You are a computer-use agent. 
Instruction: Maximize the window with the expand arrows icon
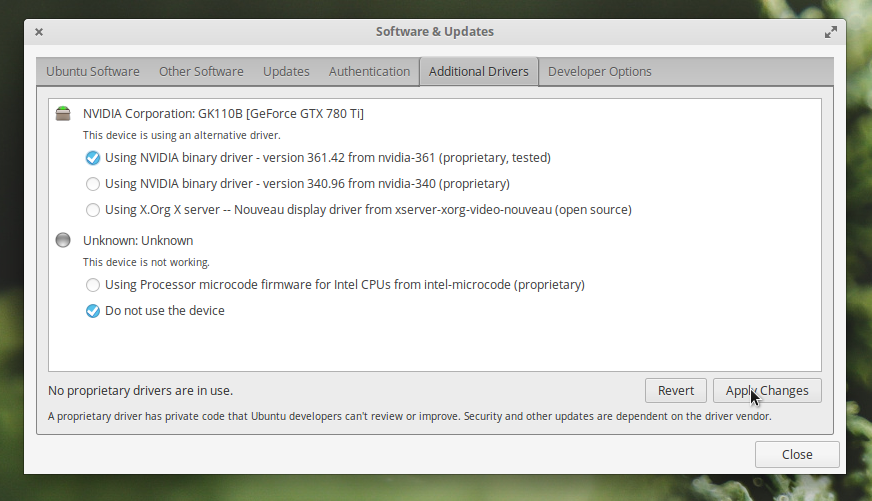pyautogui.click(x=830, y=32)
